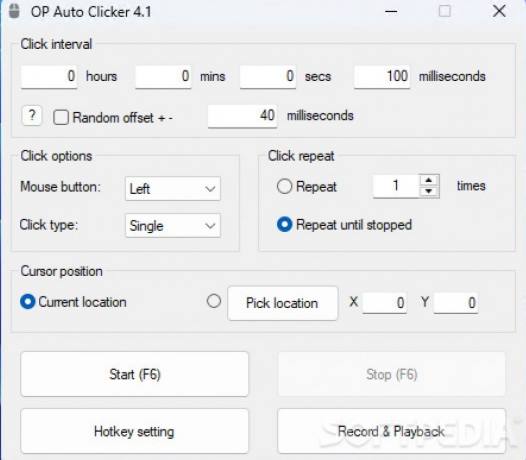
Task: Open Hotkey setting dialog
Action: [x=135, y=431]
